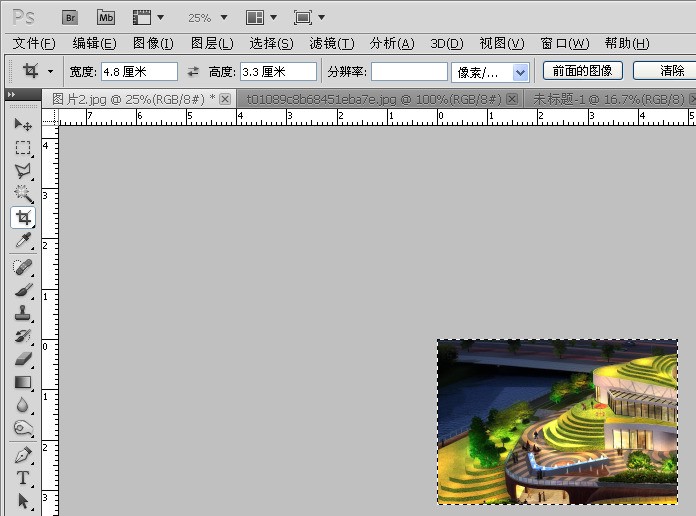Open the 分析(A) menu
Image resolution: width=696 pixels, height=516 pixels.
pos(392,44)
